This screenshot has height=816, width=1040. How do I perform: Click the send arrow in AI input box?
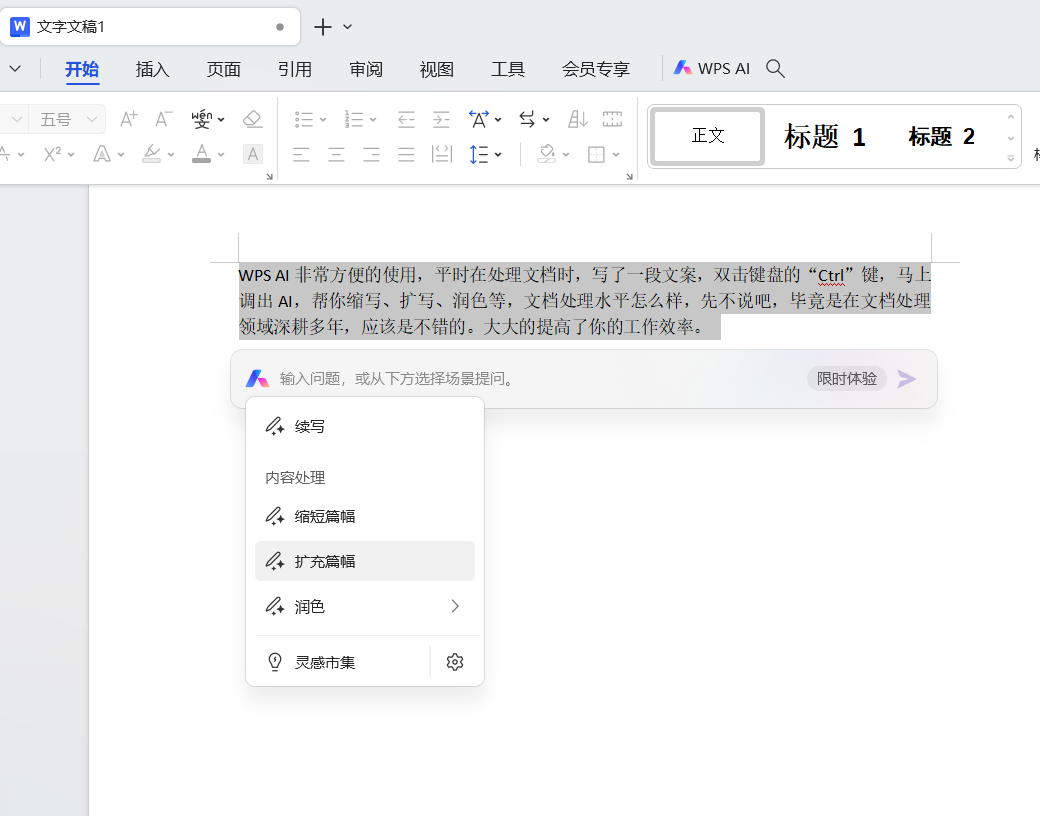(906, 379)
